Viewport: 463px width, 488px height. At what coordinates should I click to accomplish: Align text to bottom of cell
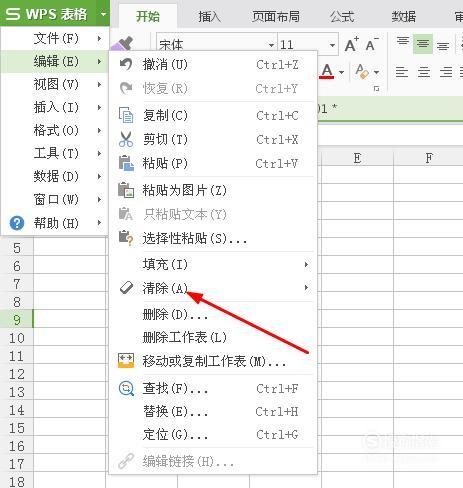pos(443,45)
